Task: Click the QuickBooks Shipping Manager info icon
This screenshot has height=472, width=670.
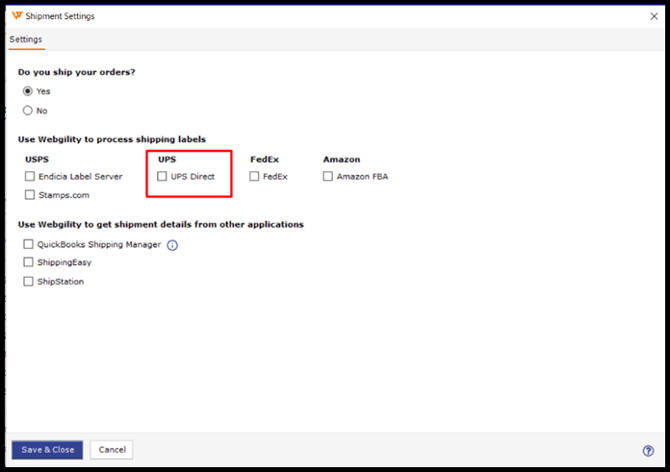Action: click(172, 245)
